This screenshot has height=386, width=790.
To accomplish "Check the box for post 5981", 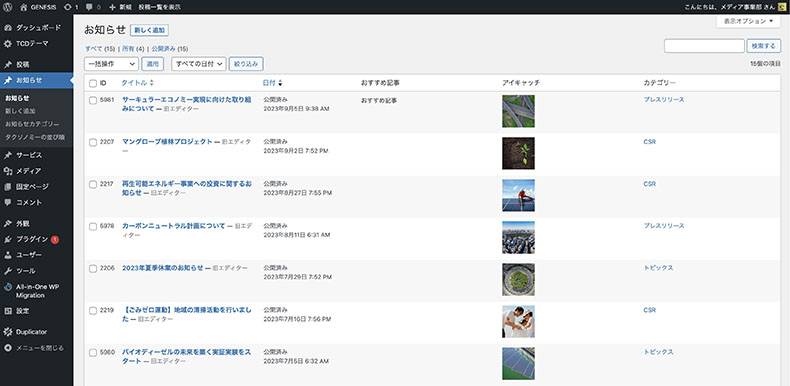I will pyautogui.click(x=93, y=100).
